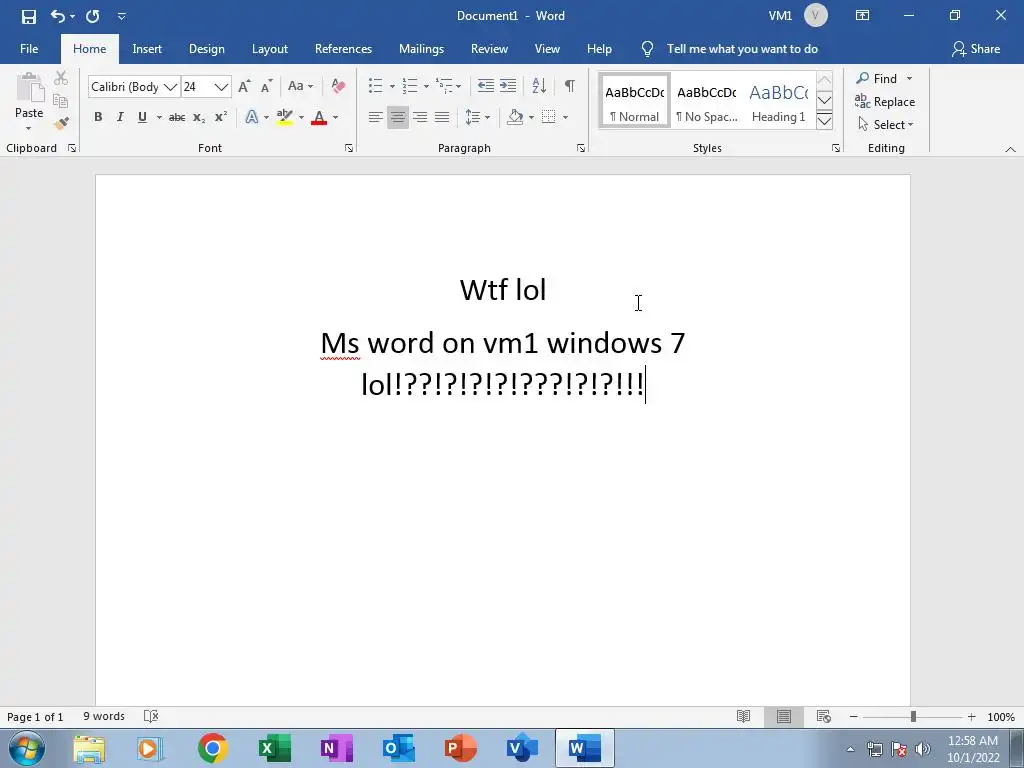Decrease the paragraph indent
1024x768 pixels.
coord(486,86)
